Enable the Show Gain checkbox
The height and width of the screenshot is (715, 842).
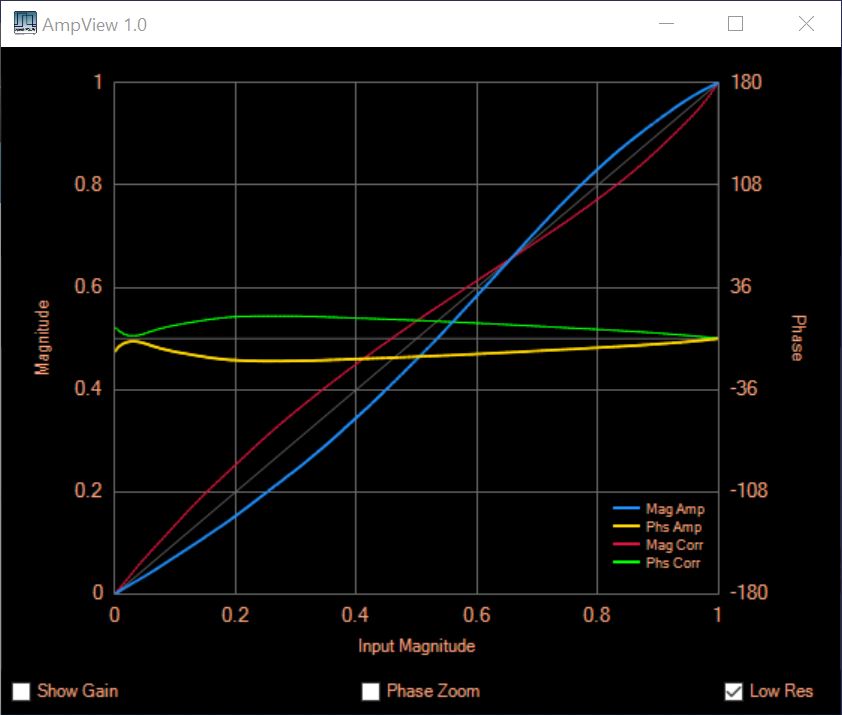(21, 691)
